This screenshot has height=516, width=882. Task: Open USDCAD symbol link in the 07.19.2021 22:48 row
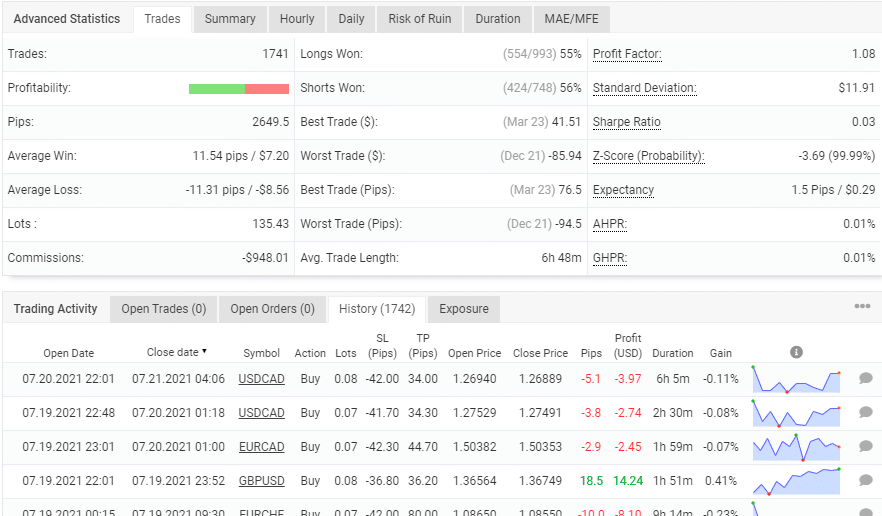point(262,413)
